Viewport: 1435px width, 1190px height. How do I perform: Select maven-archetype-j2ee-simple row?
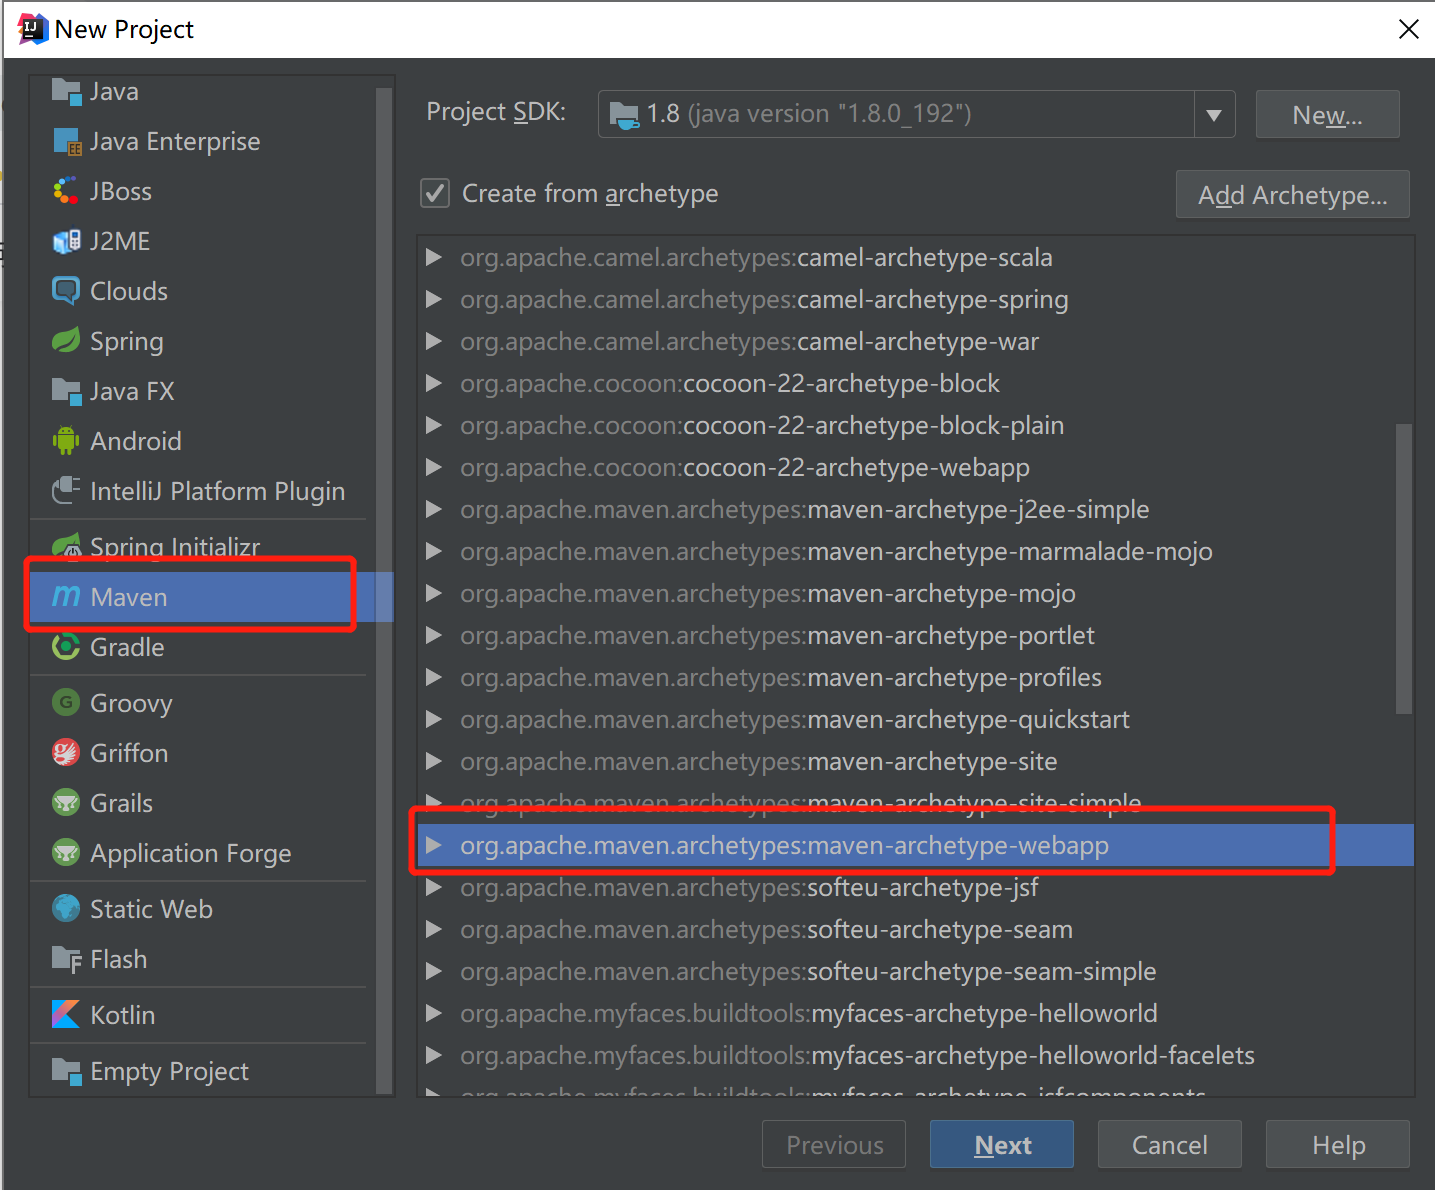915,509
